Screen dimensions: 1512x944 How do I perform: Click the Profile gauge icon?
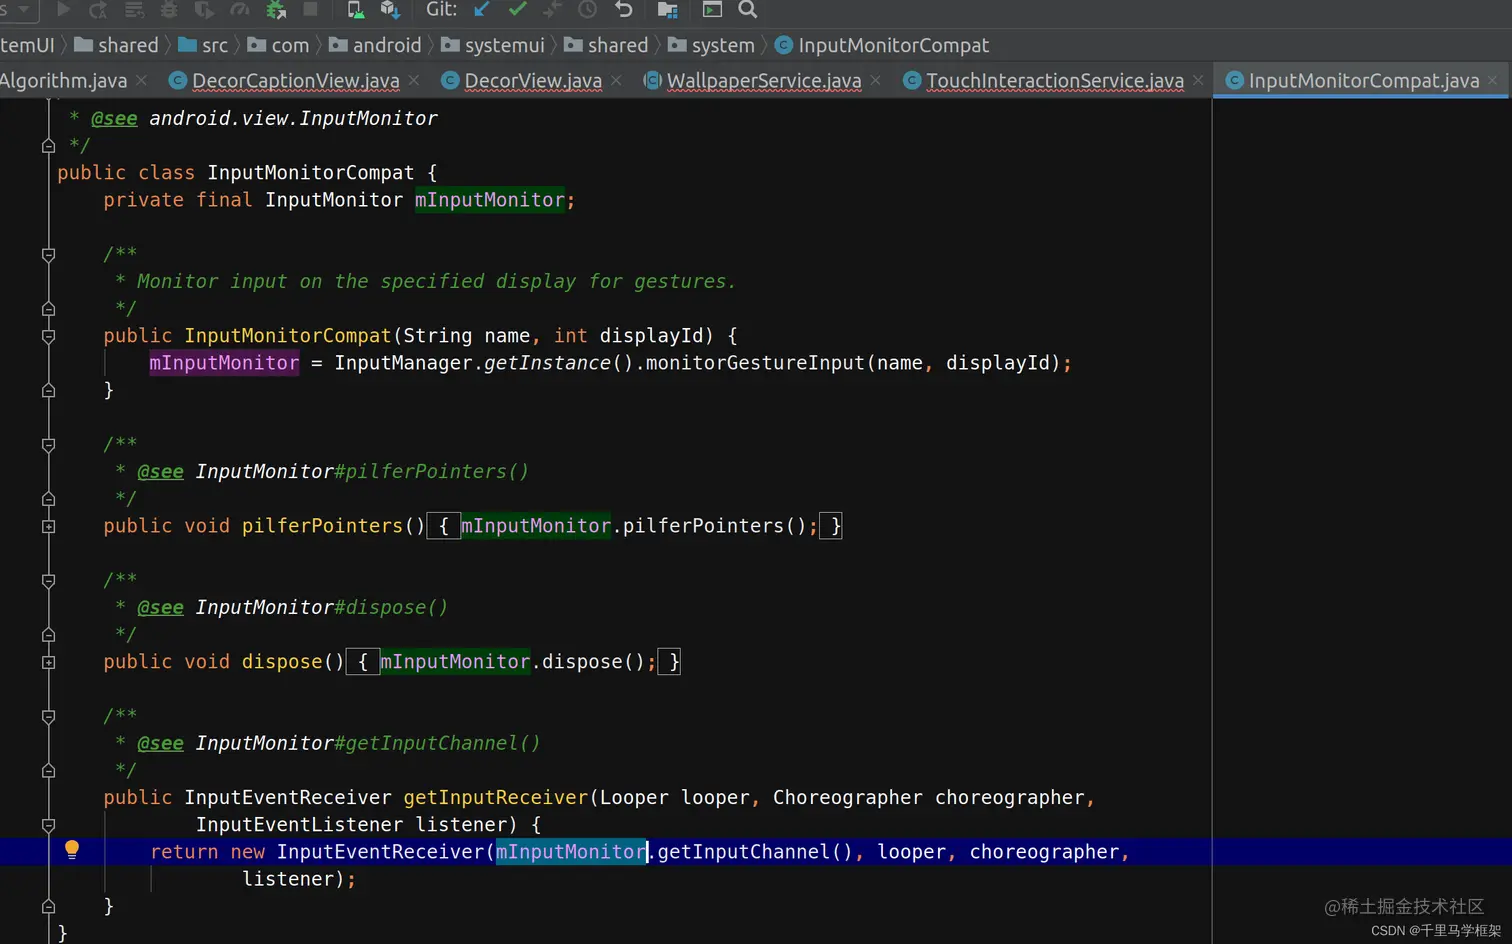click(240, 10)
